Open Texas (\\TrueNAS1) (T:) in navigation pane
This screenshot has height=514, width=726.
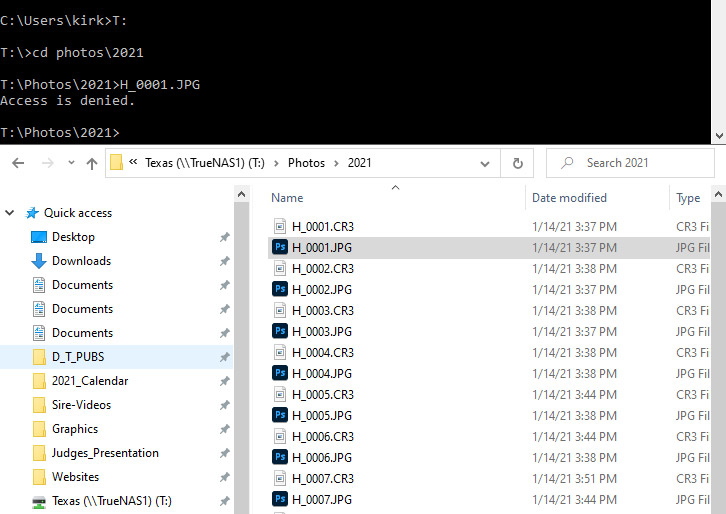pos(112,501)
